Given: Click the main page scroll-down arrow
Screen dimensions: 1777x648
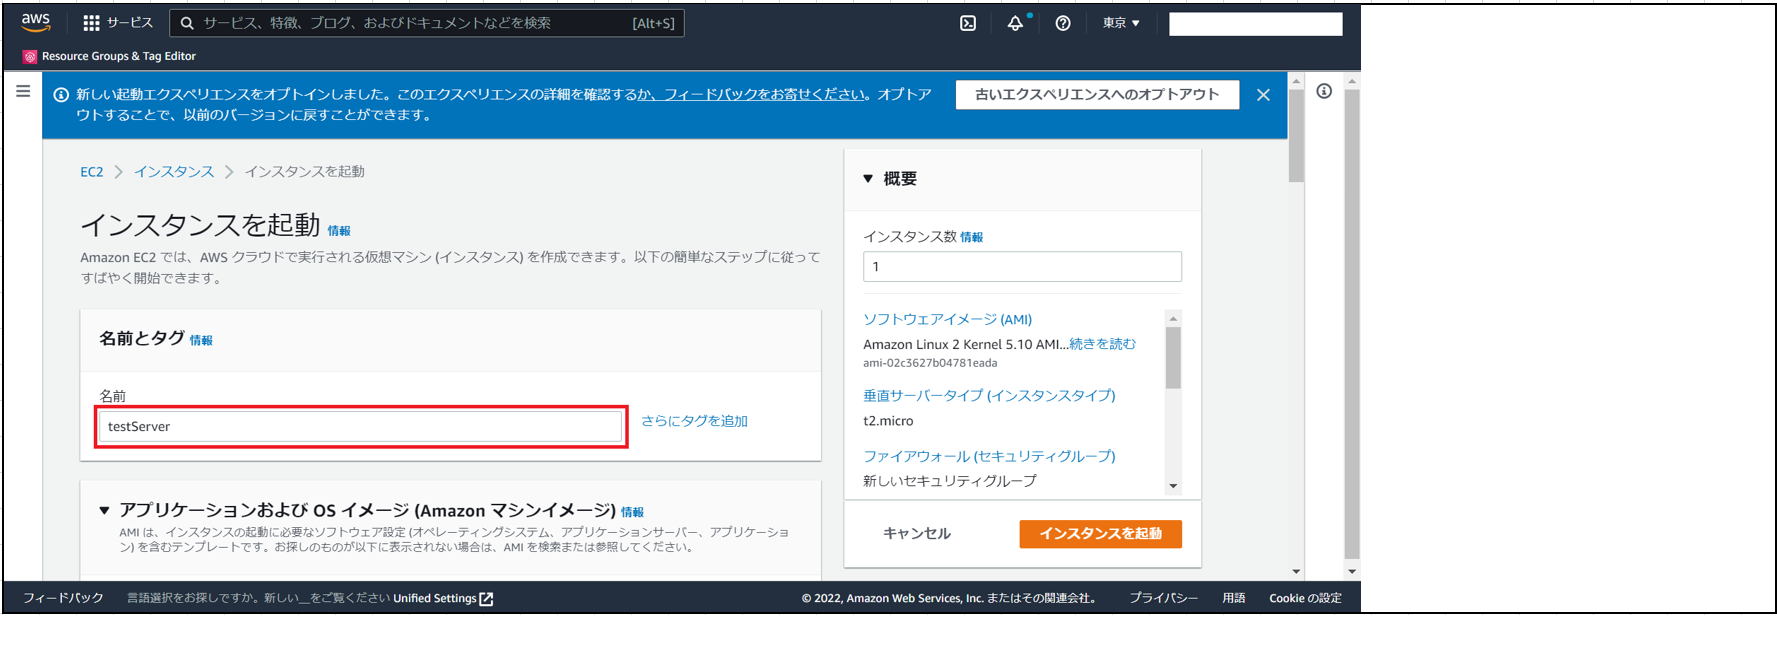Looking at the screenshot, I should [x=1296, y=572].
